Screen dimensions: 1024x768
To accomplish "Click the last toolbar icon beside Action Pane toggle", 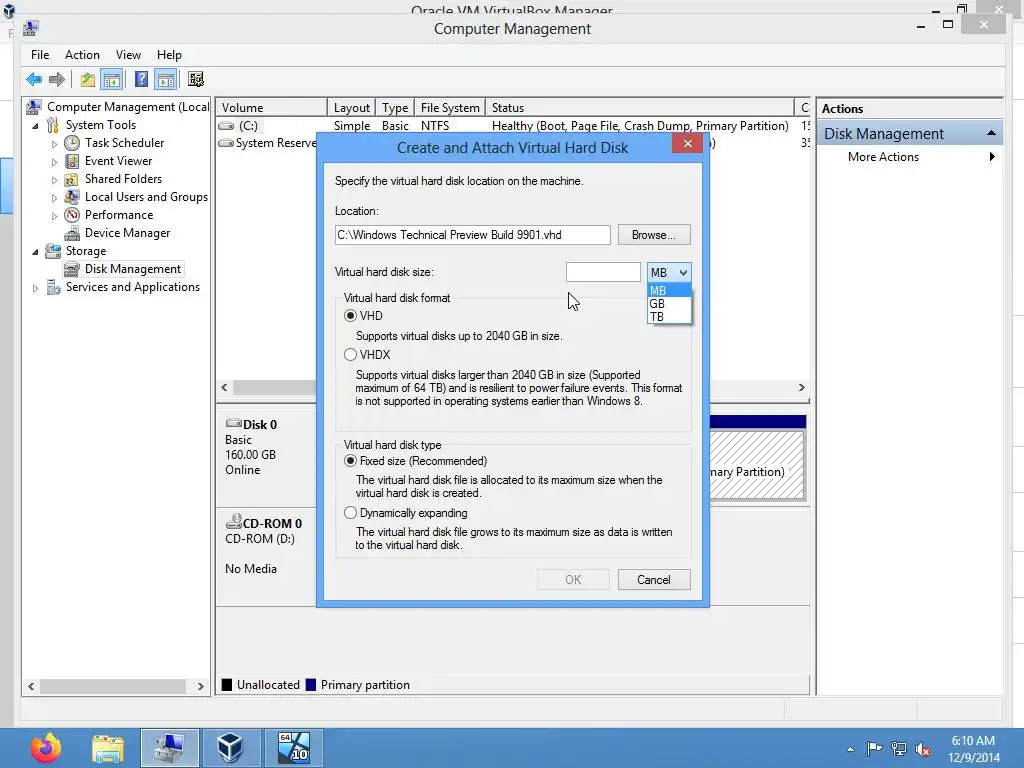I will click(x=196, y=80).
